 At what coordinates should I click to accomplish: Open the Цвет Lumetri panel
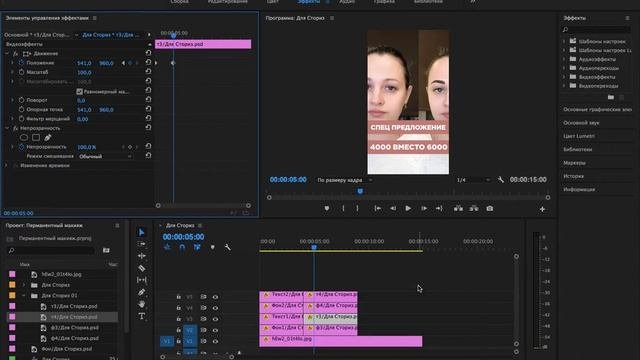(x=579, y=136)
